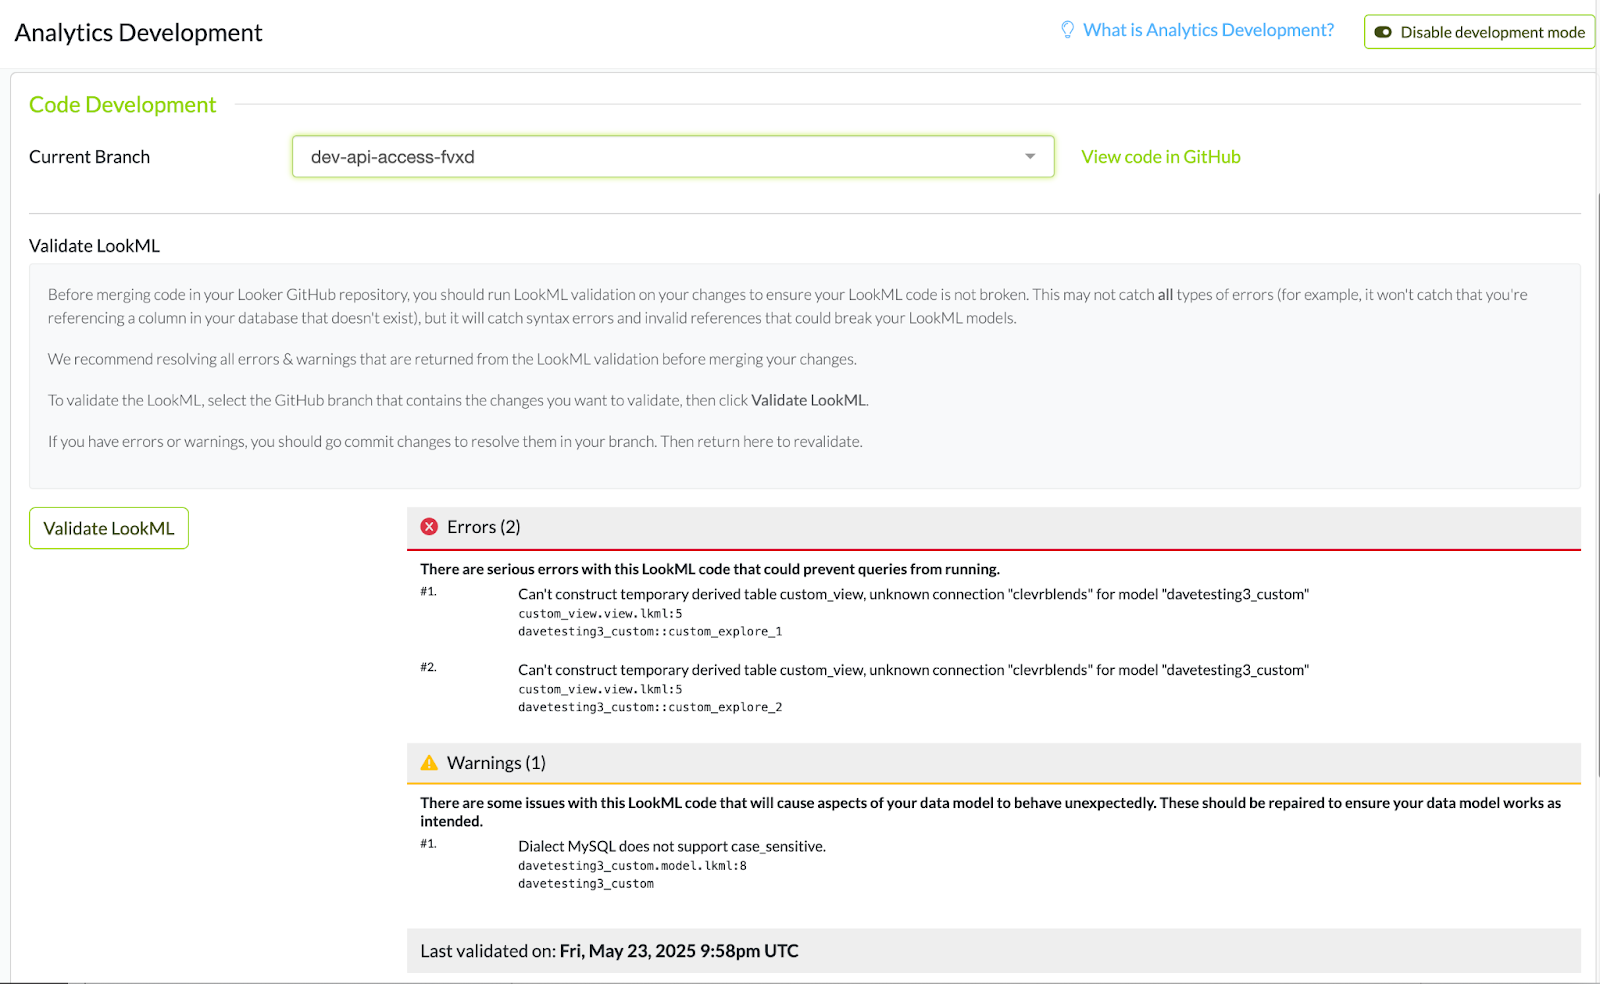This screenshot has width=1600, height=984.
Task: Click the Validate LookML button
Action: 109,529
